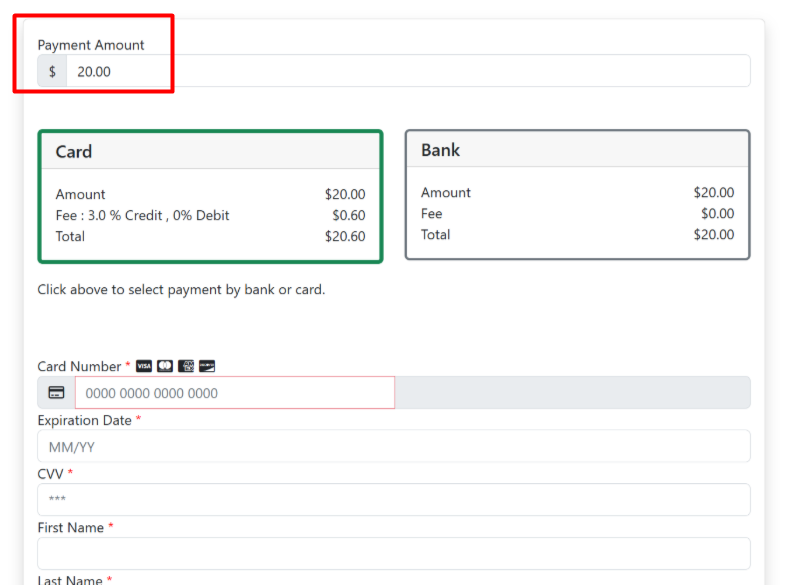Click the Discover card icon
The width and height of the screenshot is (793, 585).
[x=207, y=366]
